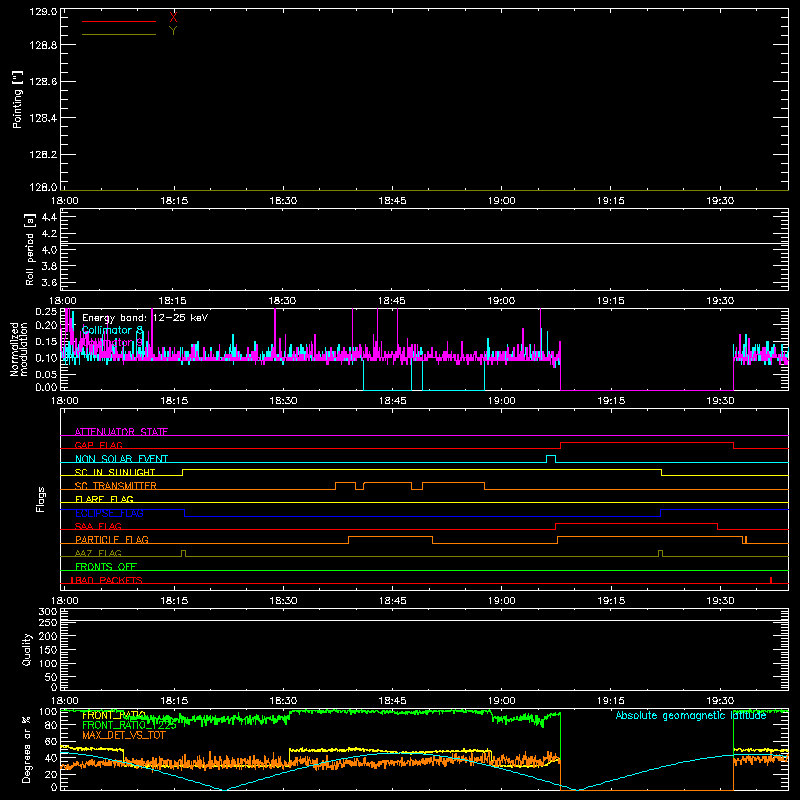Click the AAZ_FLAG pulse near 18:16
Screen dimensions: 800x800
tap(184, 554)
